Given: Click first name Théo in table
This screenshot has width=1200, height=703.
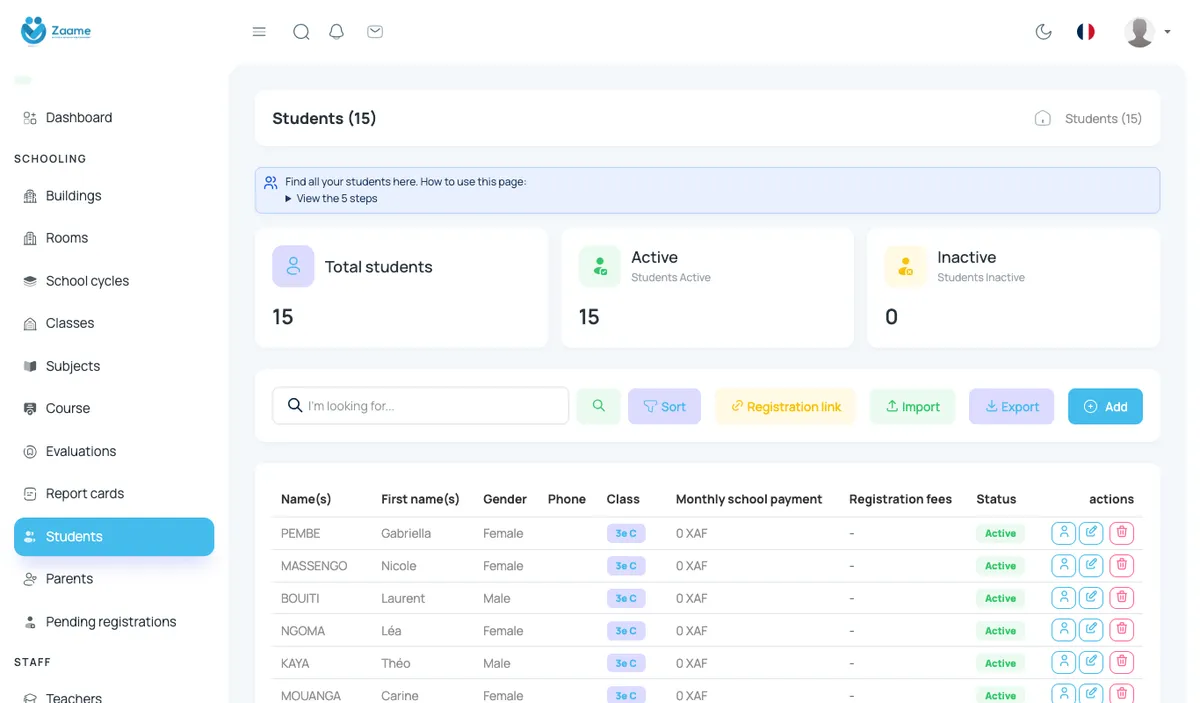Looking at the screenshot, I should tap(396, 663).
